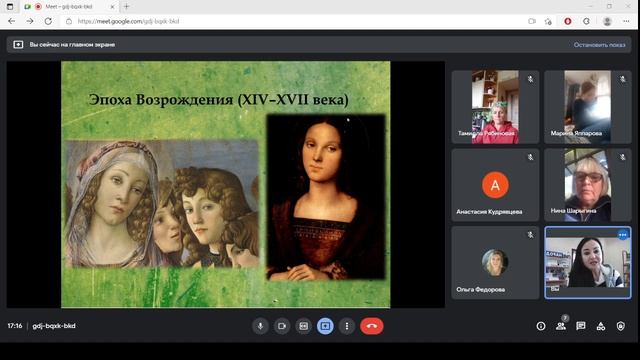
Task: Open the three-dot more options menu
Action: pos(347,326)
